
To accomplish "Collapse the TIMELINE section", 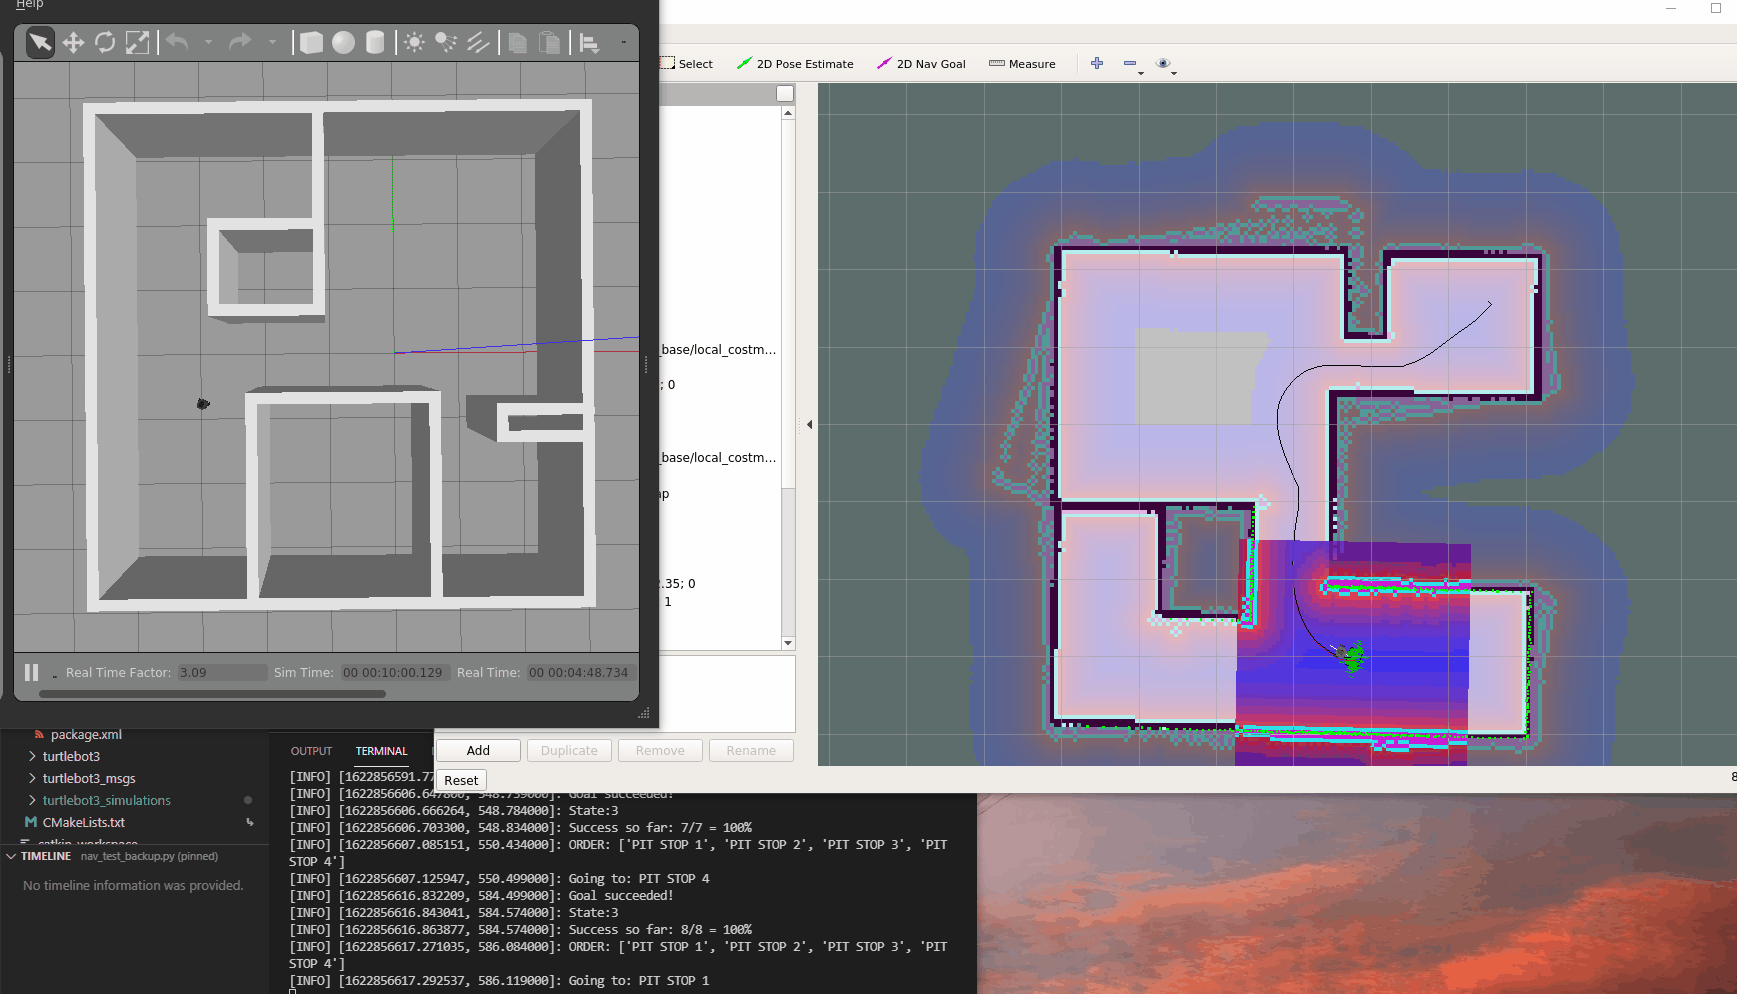I will click(x=11, y=857).
